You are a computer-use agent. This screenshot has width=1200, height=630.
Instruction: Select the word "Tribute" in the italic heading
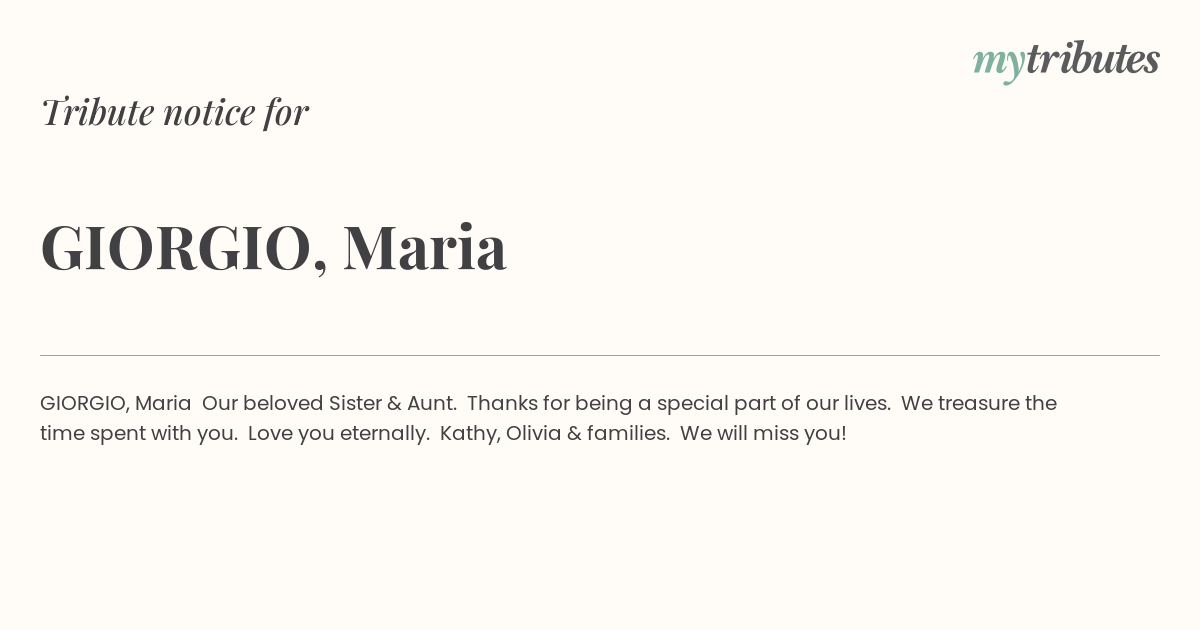(x=98, y=112)
